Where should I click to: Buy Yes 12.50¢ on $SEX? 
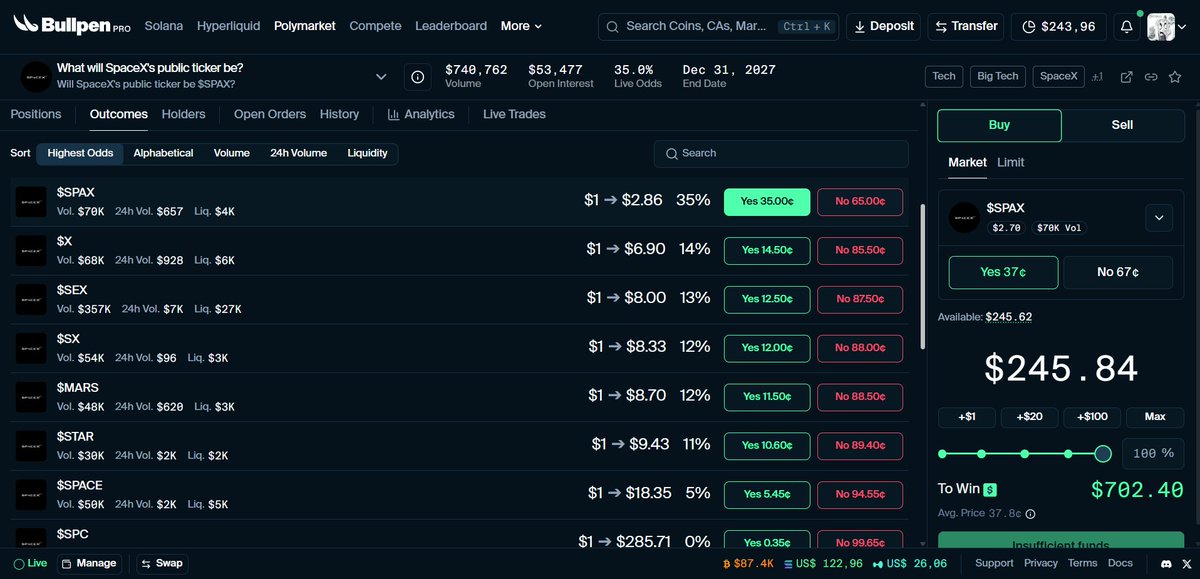pyautogui.click(x=767, y=298)
